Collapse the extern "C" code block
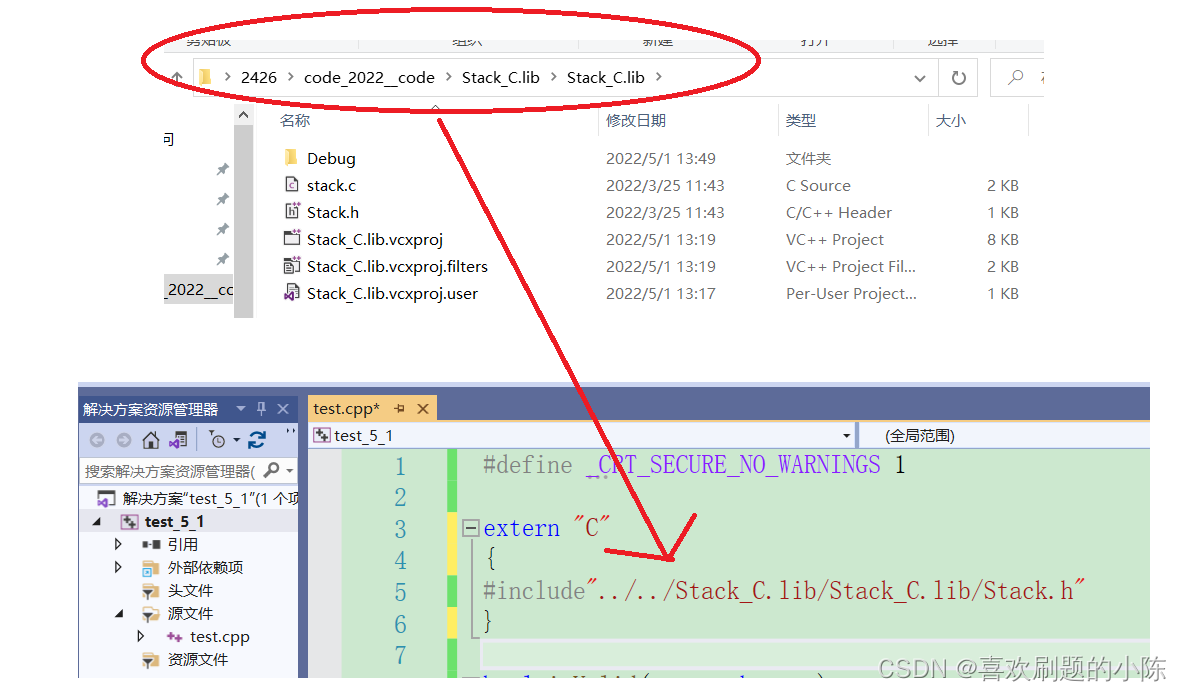 (471, 527)
